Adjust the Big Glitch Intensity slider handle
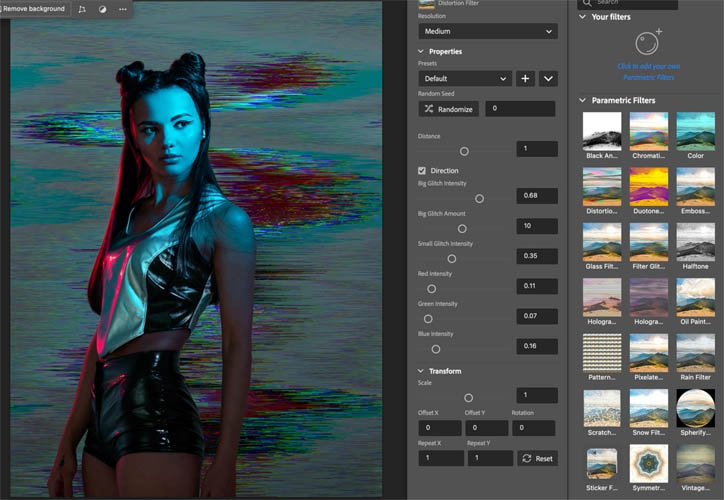The width and height of the screenshot is (724, 500). coord(479,199)
